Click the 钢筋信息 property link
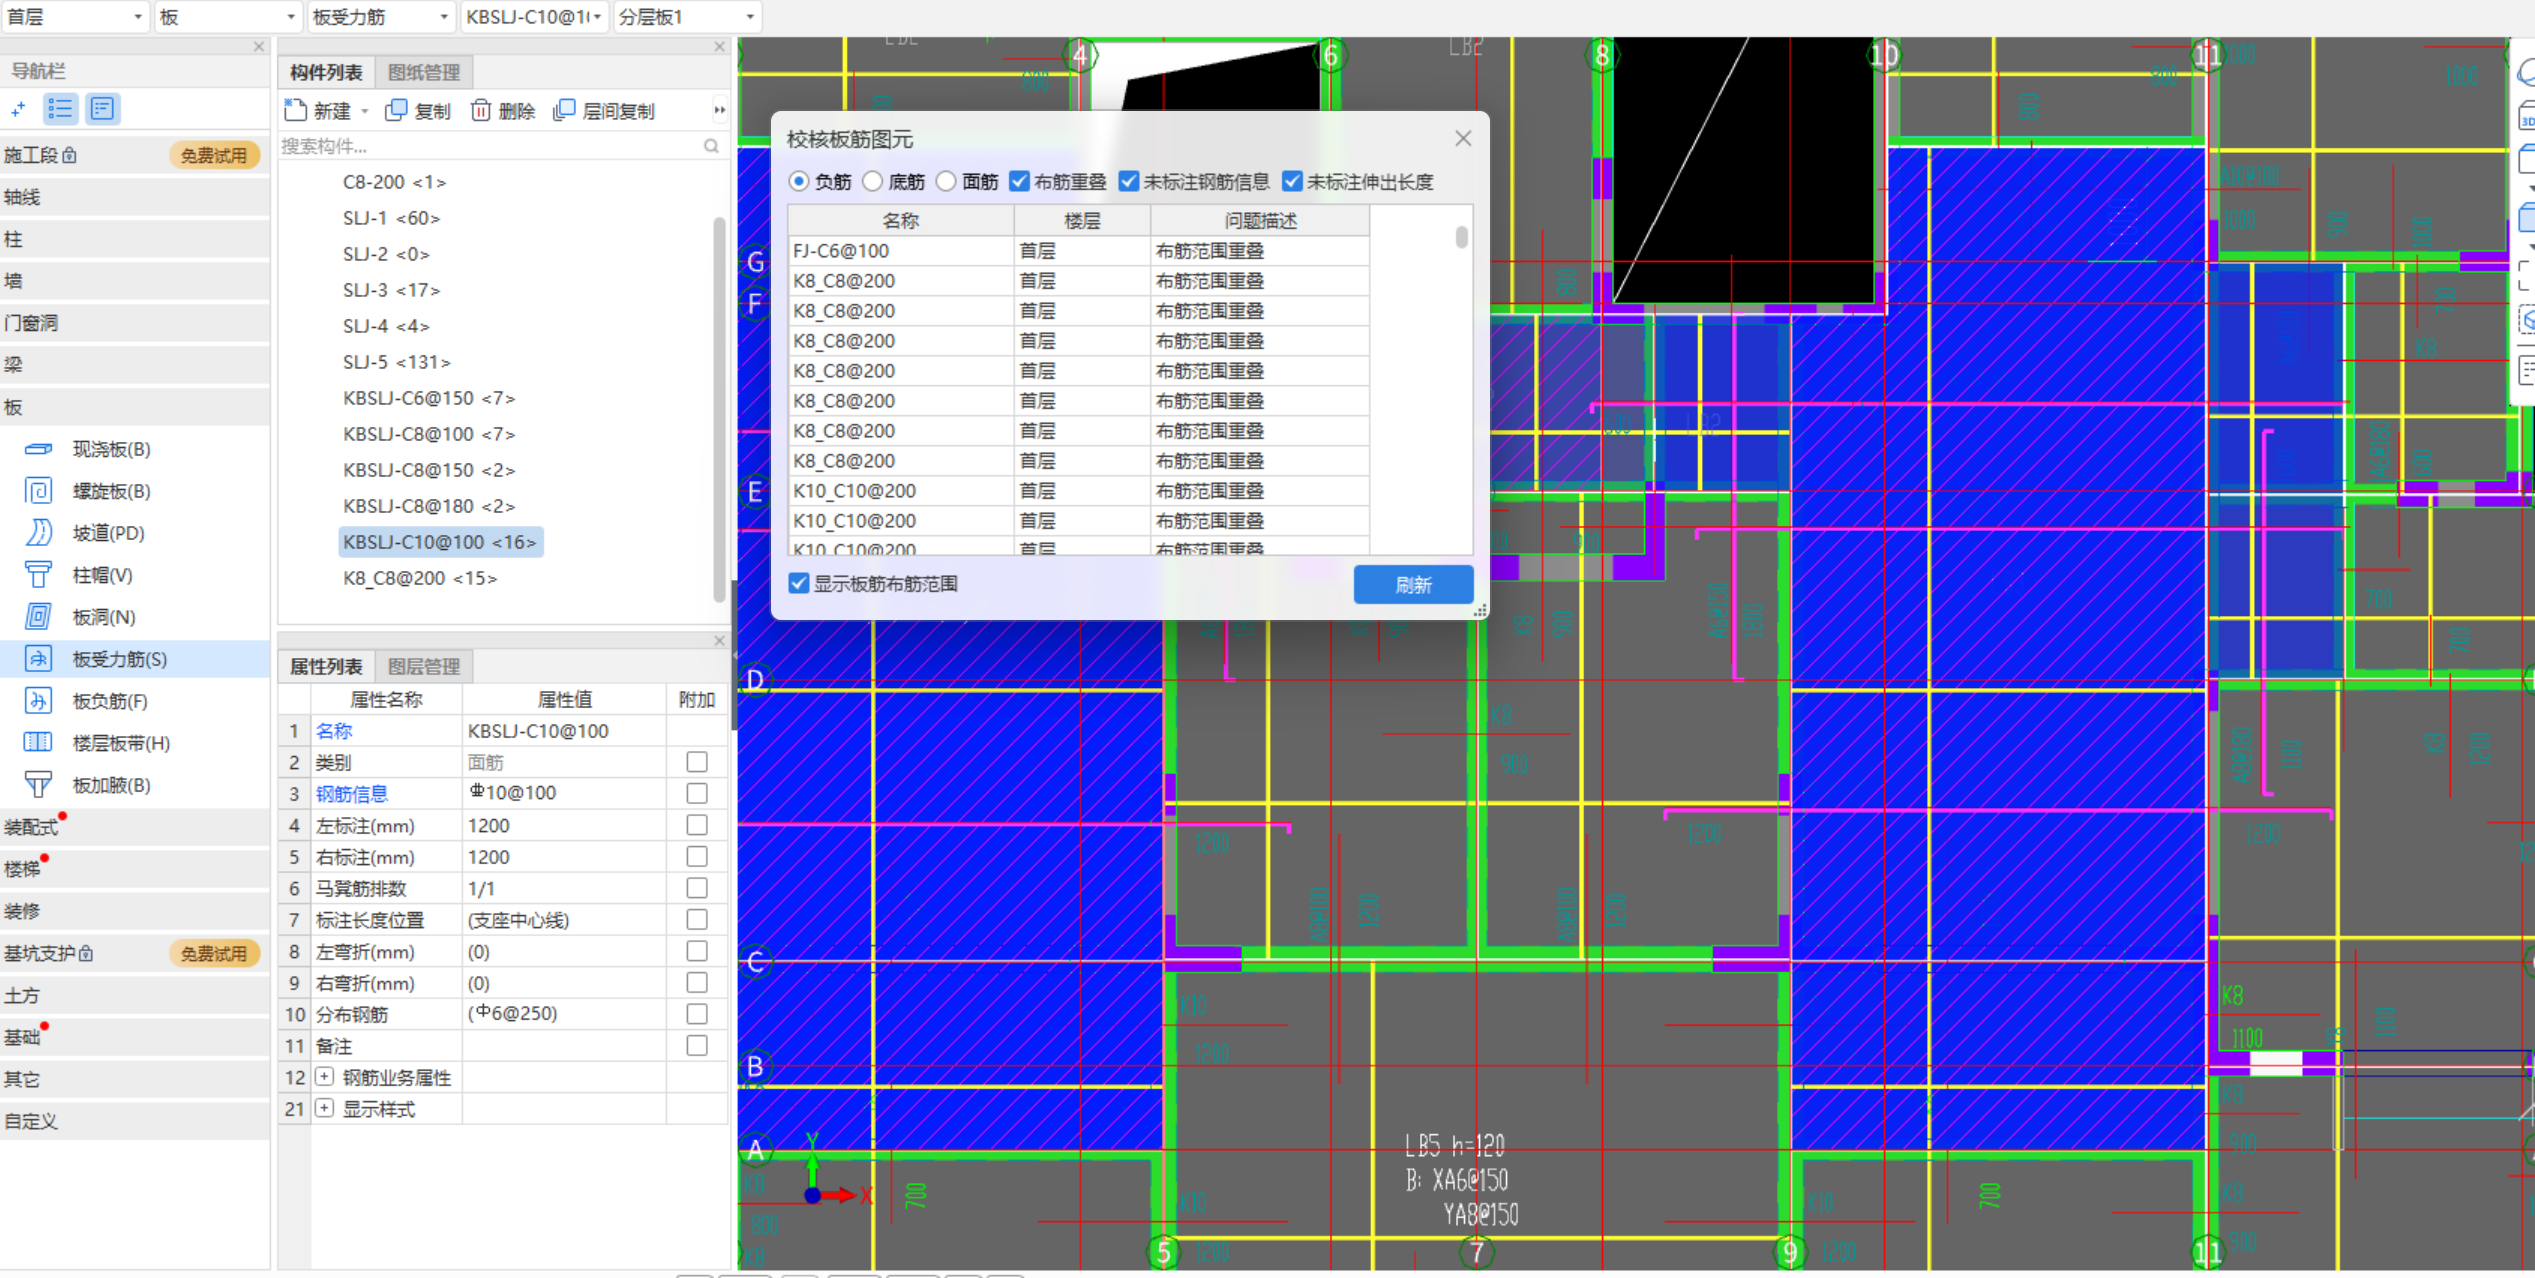The image size is (2535, 1278). [352, 794]
